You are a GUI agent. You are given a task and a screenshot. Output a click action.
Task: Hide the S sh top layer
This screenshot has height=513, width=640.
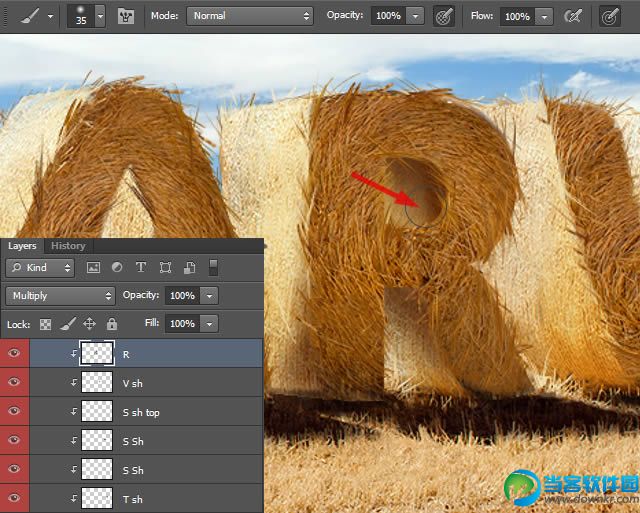(14, 412)
